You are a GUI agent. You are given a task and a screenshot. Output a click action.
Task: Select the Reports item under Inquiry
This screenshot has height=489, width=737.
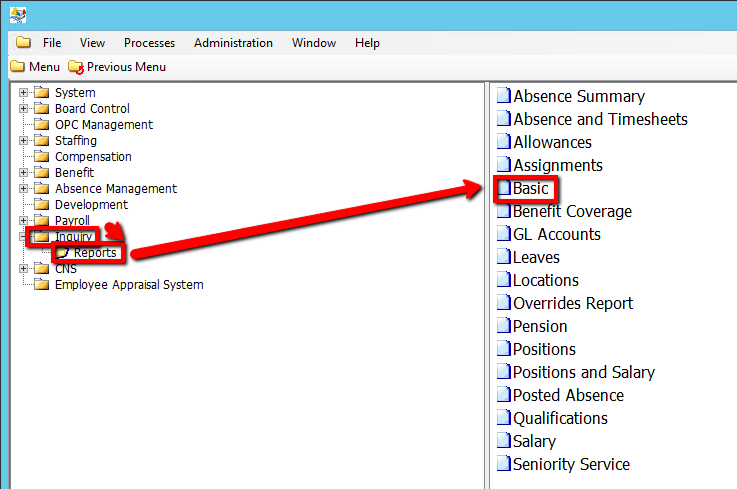coord(95,253)
